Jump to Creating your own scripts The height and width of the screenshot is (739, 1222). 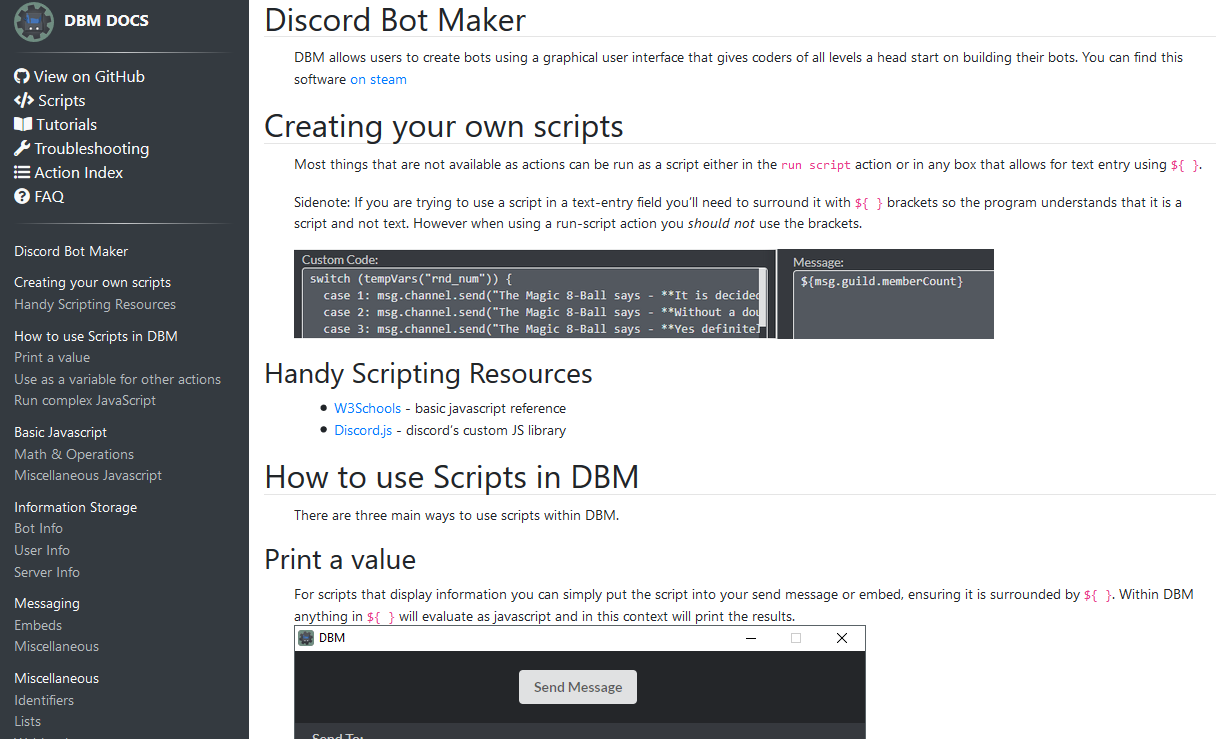[92, 282]
